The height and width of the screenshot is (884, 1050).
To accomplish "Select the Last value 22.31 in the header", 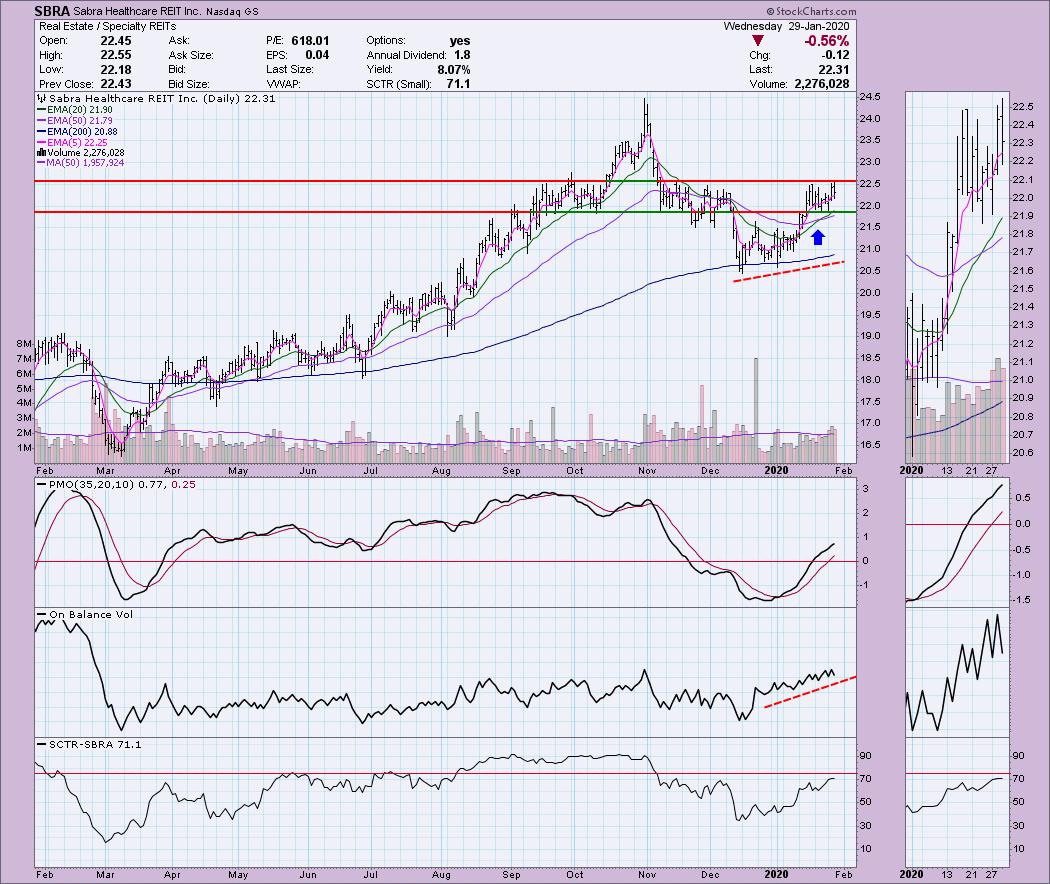I will [x=834, y=70].
